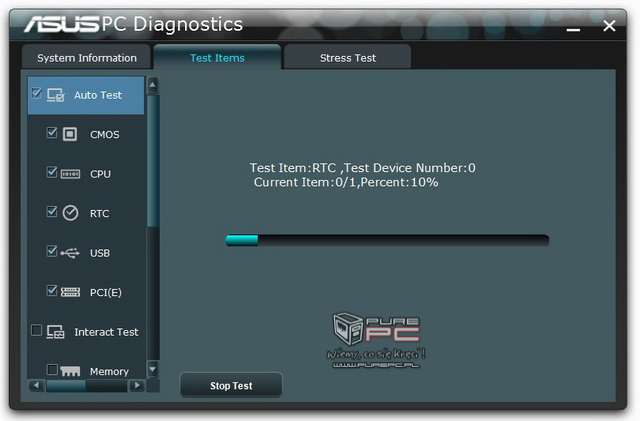Screen dimensions: 640x421
Task: Click the Memory module icon
Action: 70,371
